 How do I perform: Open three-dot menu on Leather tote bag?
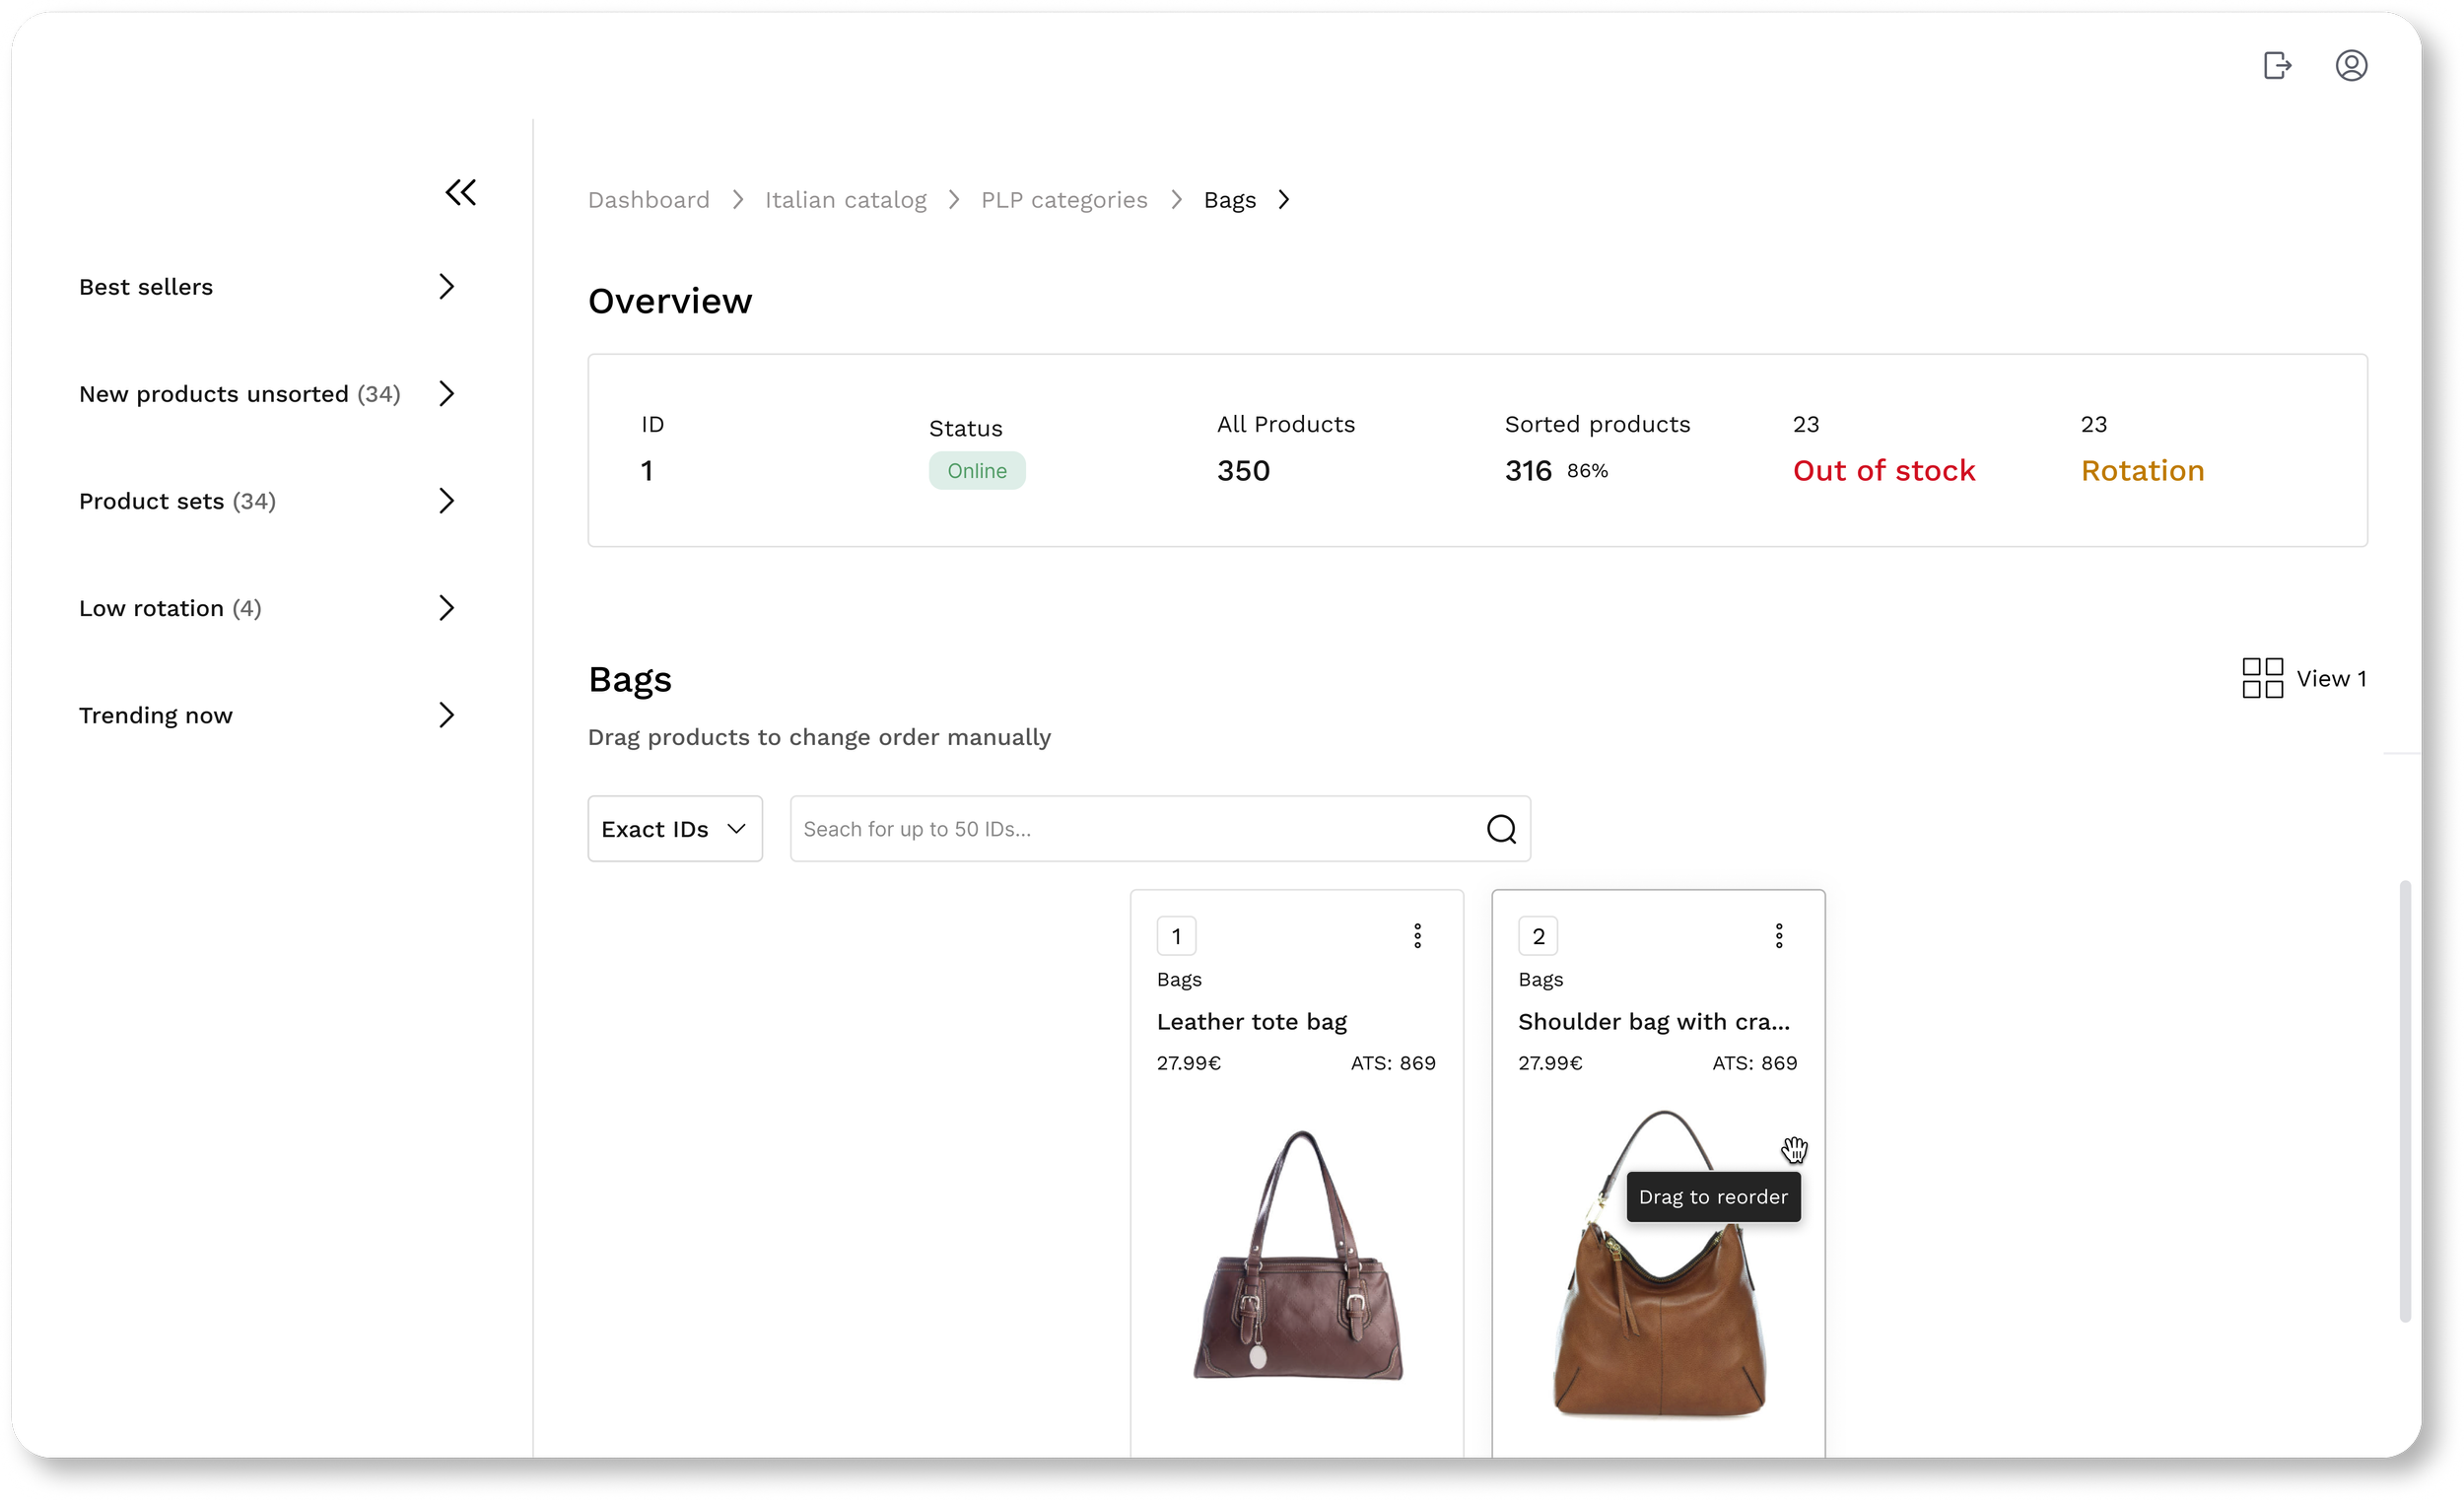[x=1417, y=936]
